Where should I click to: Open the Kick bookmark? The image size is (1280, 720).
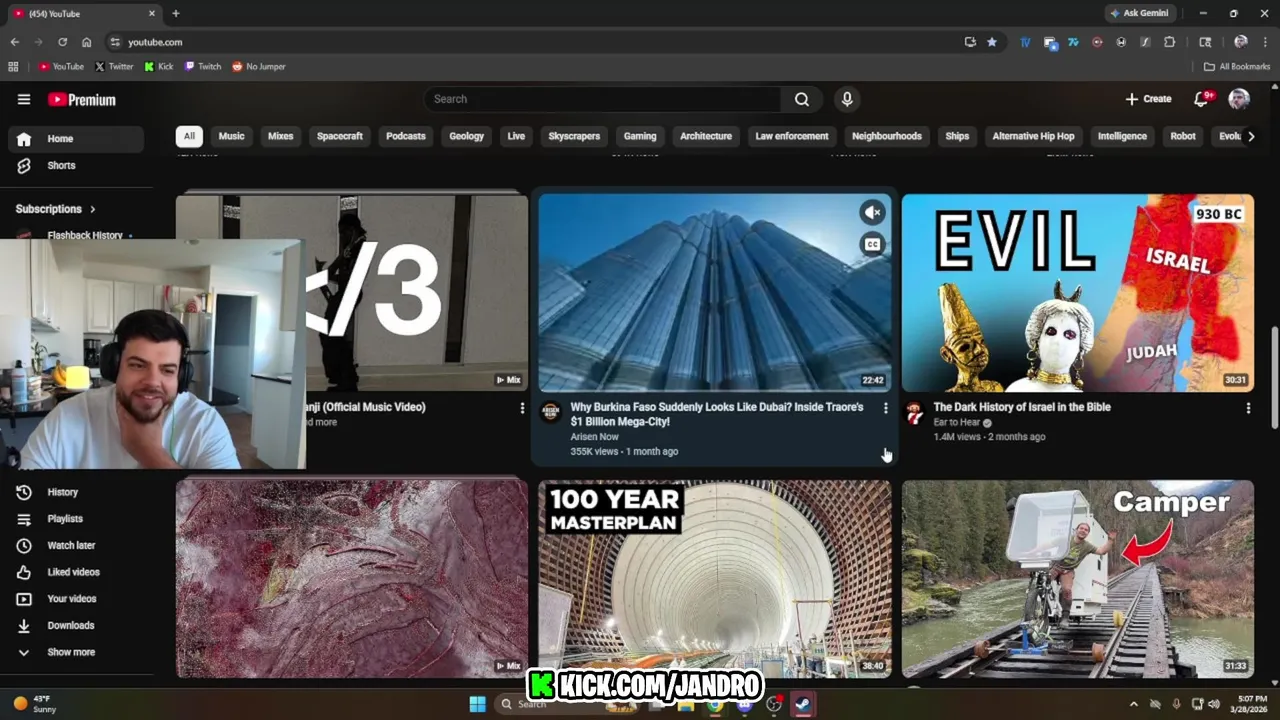[x=159, y=67]
